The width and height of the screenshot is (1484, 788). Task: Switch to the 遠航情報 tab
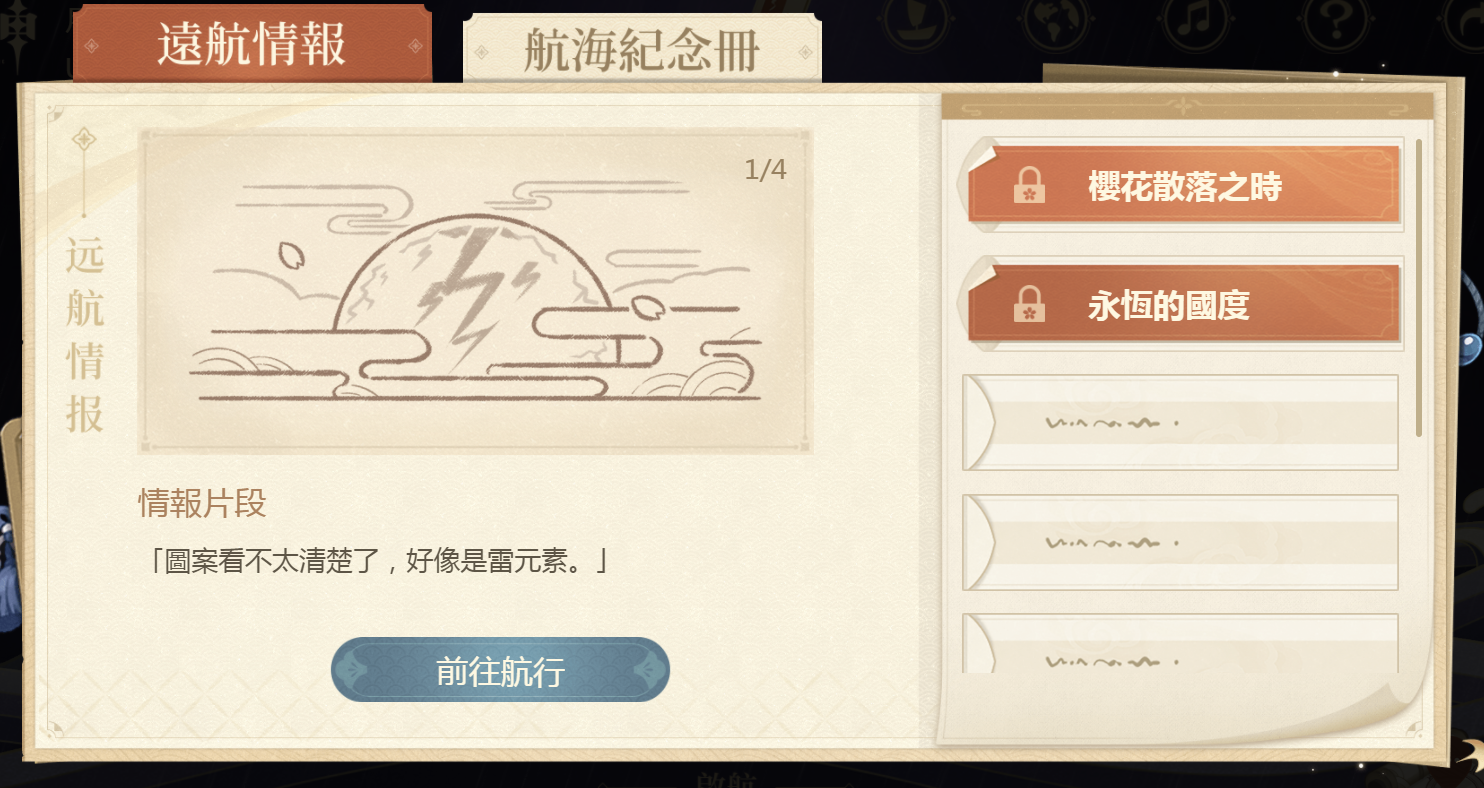pyautogui.click(x=252, y=44)
